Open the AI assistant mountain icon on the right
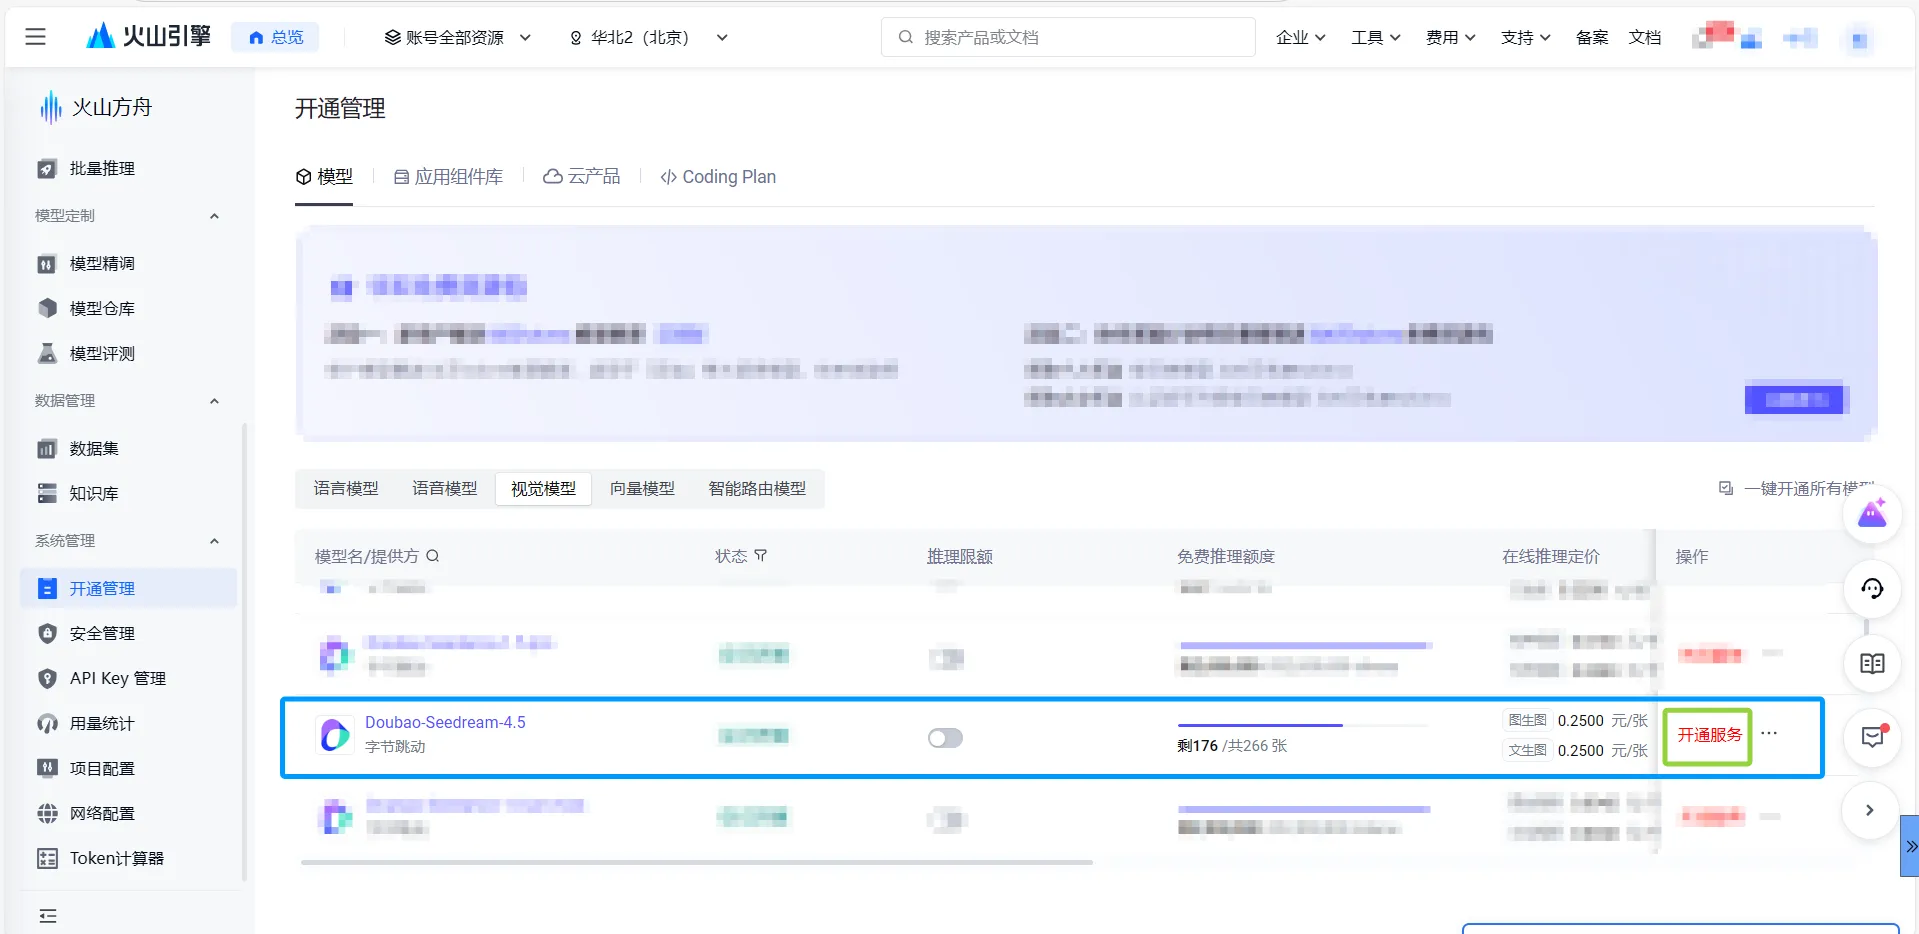1919x934 pixels. click(1872, 514)
